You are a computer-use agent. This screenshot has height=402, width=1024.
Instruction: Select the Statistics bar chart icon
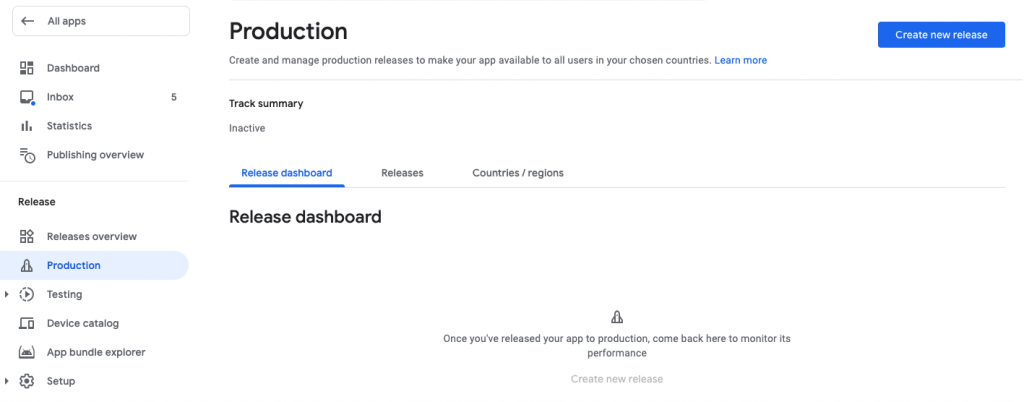(27, 126)
